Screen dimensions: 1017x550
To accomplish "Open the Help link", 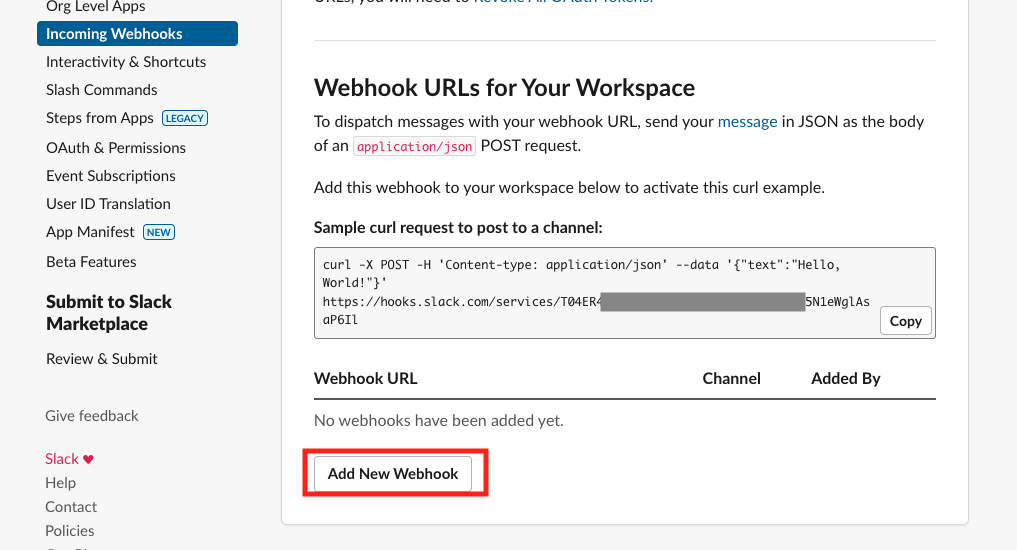I will pyautogui.click(x=60, y=483).
